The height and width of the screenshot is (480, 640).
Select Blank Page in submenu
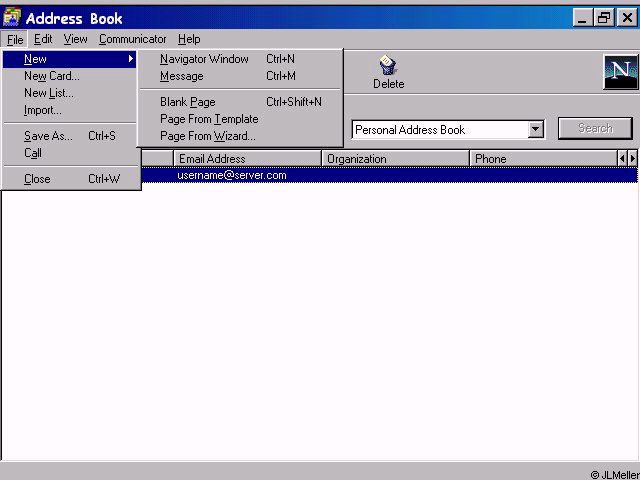click(x=240, y=102)
